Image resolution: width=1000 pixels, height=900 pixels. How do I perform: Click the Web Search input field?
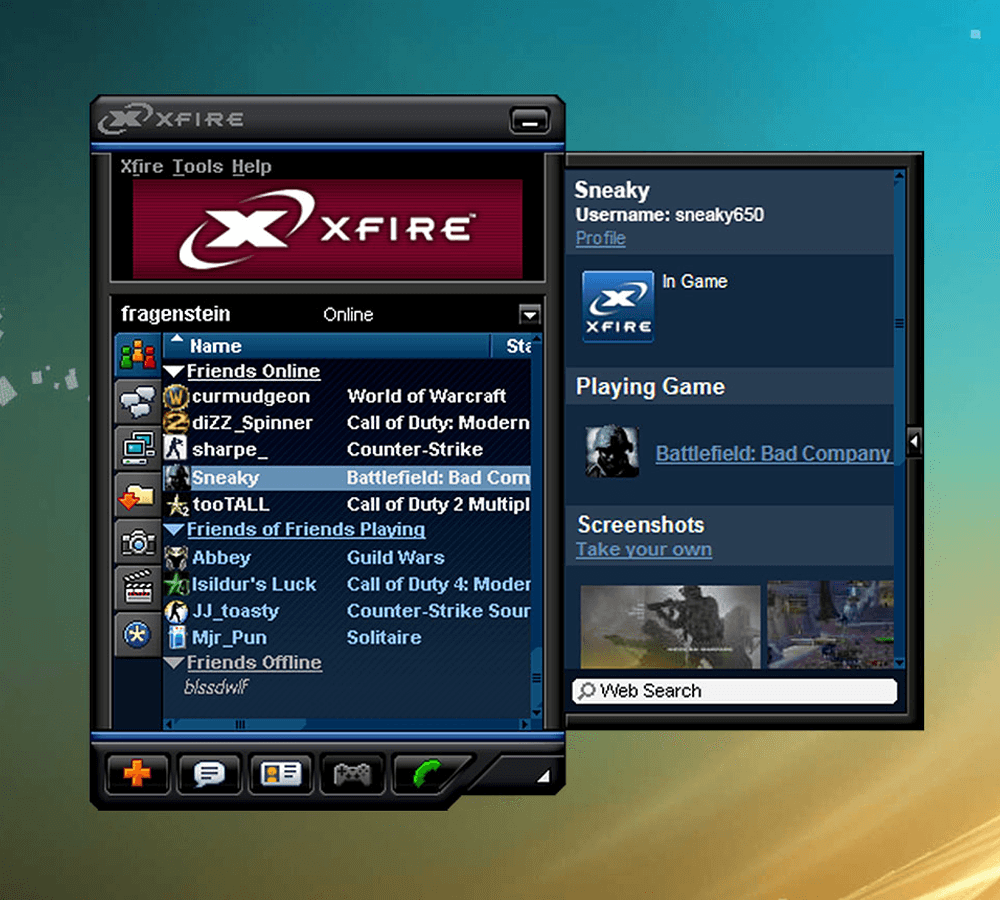(745, 691)
